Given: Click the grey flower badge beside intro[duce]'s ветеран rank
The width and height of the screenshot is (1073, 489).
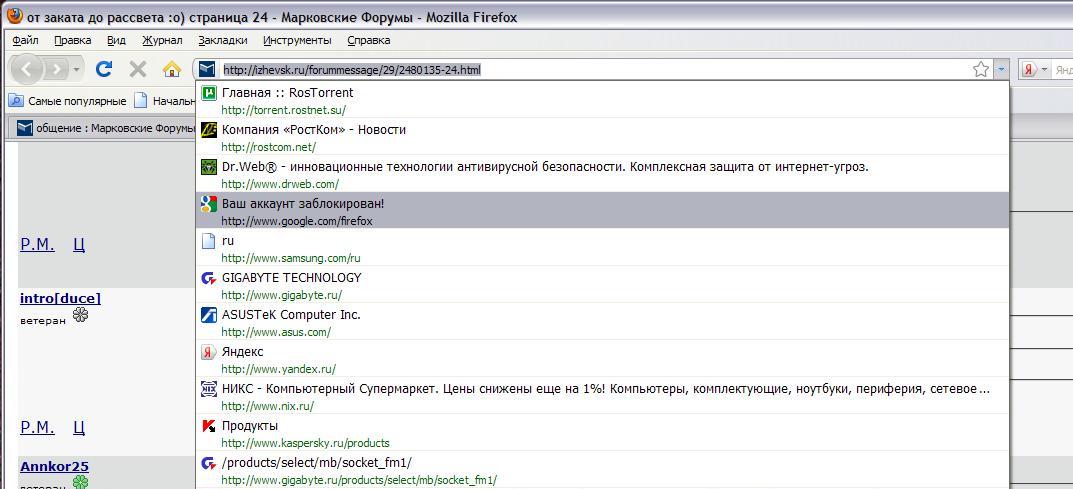Looking at the screenshot, I should (81, 315).
